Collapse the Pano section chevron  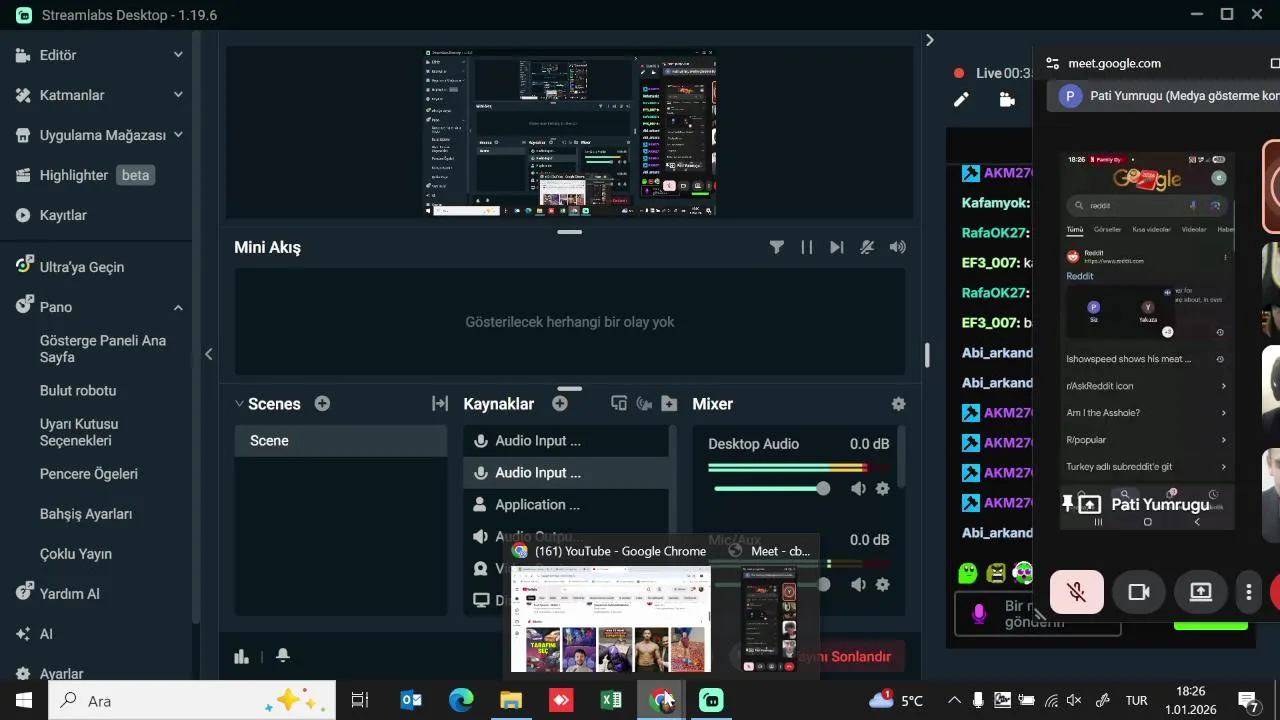(x=178, y=307)
